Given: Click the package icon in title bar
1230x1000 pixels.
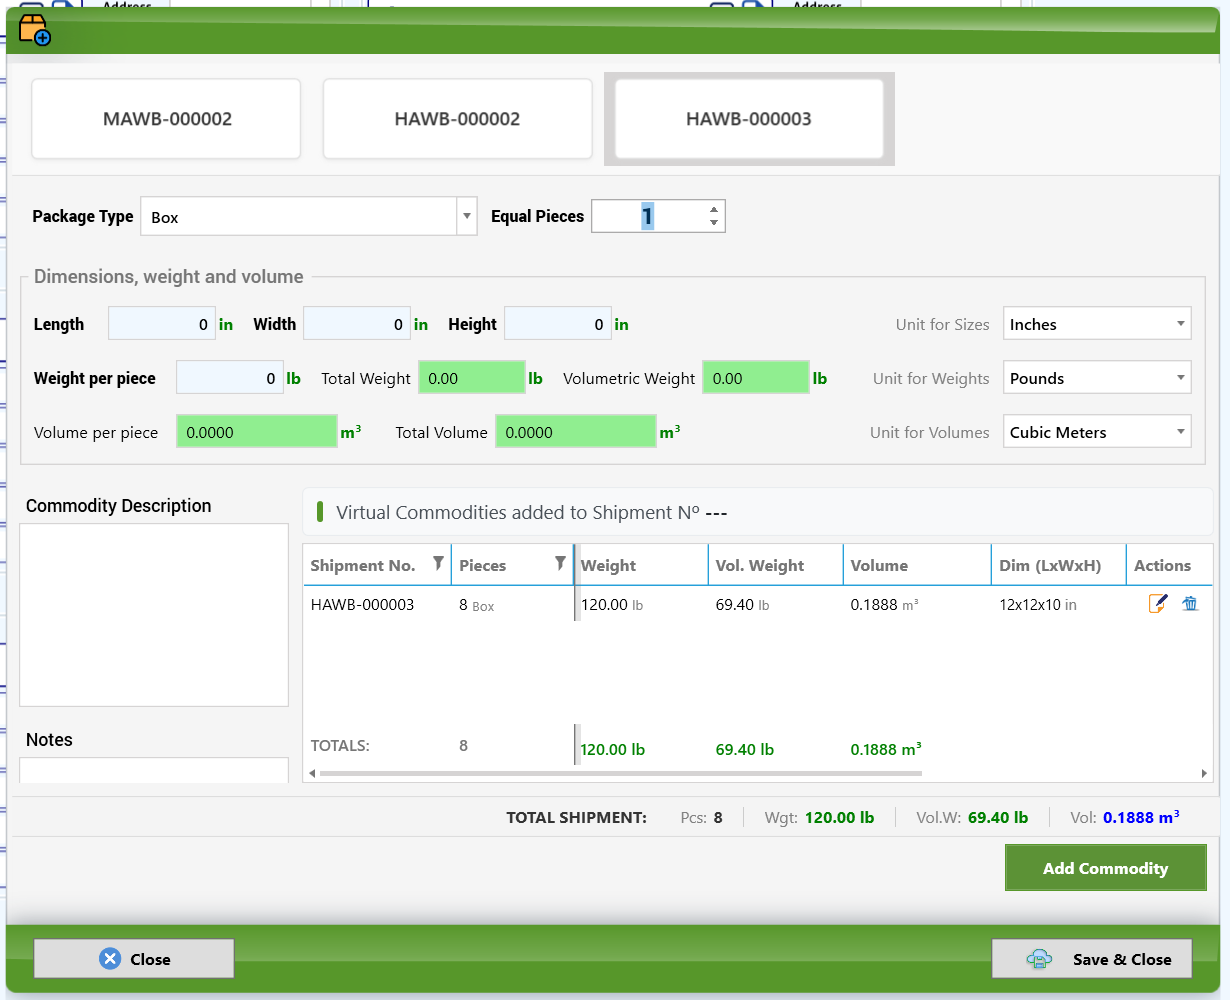Looking at the screenshot, I should click(34, 30).
